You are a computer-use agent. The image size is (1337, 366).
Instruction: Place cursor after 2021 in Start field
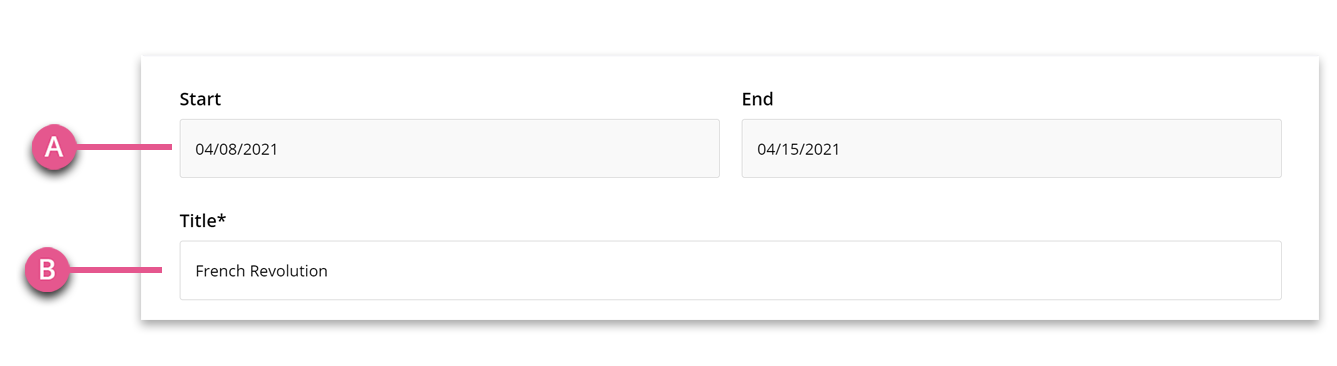(279, 150)
